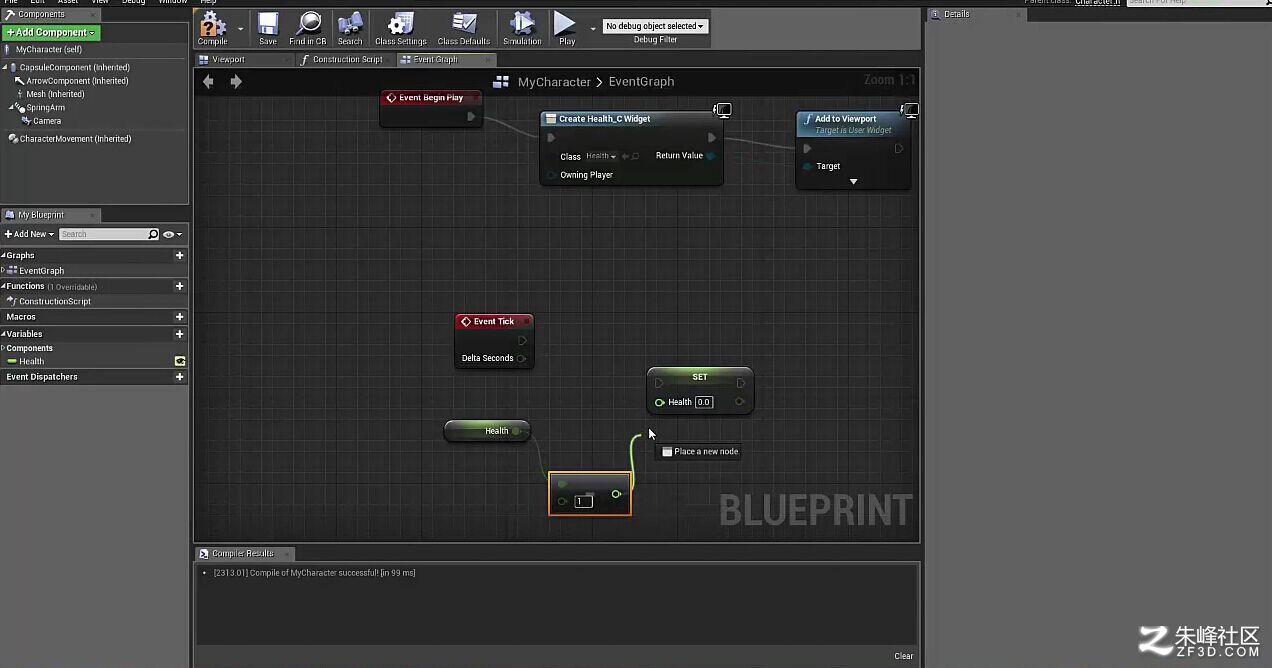Navigate forward with the right arrow

(236, 82)
